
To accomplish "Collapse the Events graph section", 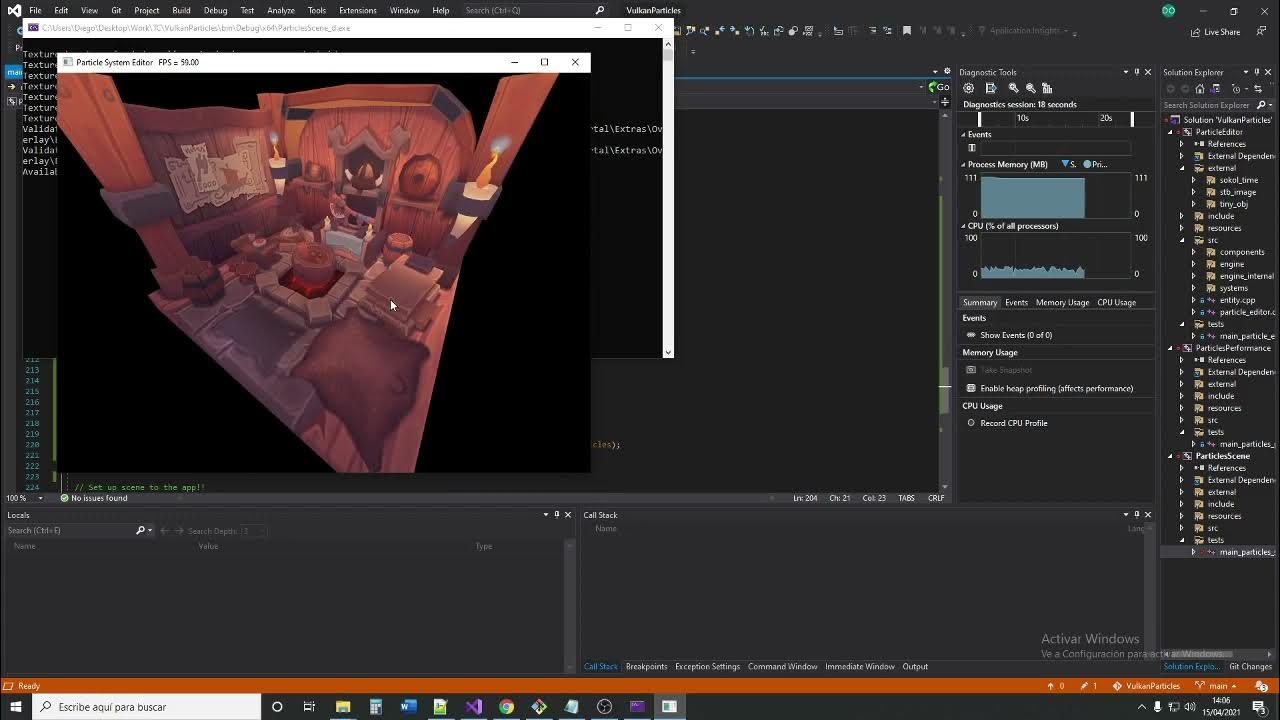I will (964, 134).
